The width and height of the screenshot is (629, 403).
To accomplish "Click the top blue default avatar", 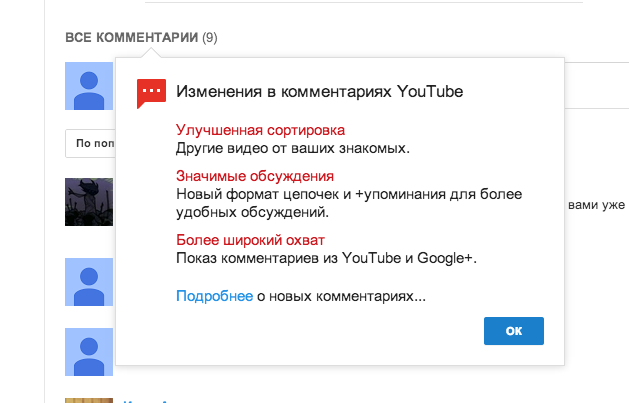I will coord(89,85).
